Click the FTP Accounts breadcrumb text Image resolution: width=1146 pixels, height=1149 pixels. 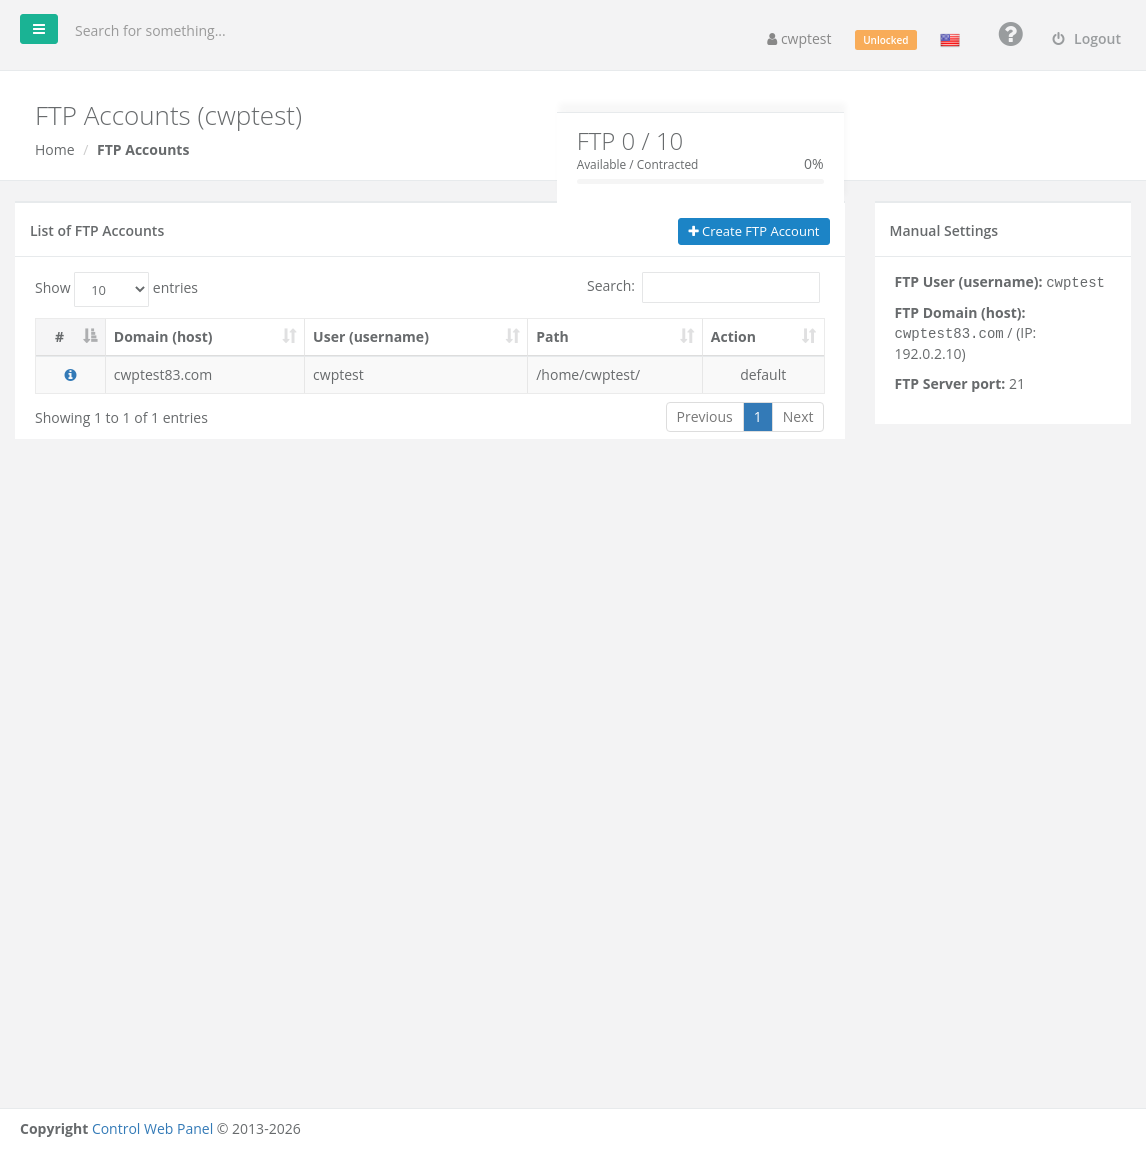(143, 150)
